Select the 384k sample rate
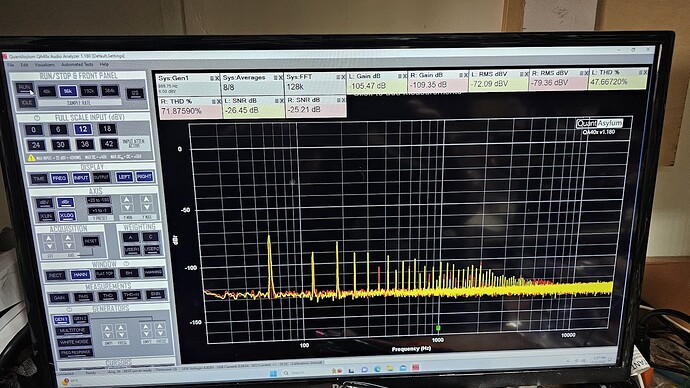Screen dimensions: 690x388 (x=110, y=91)
